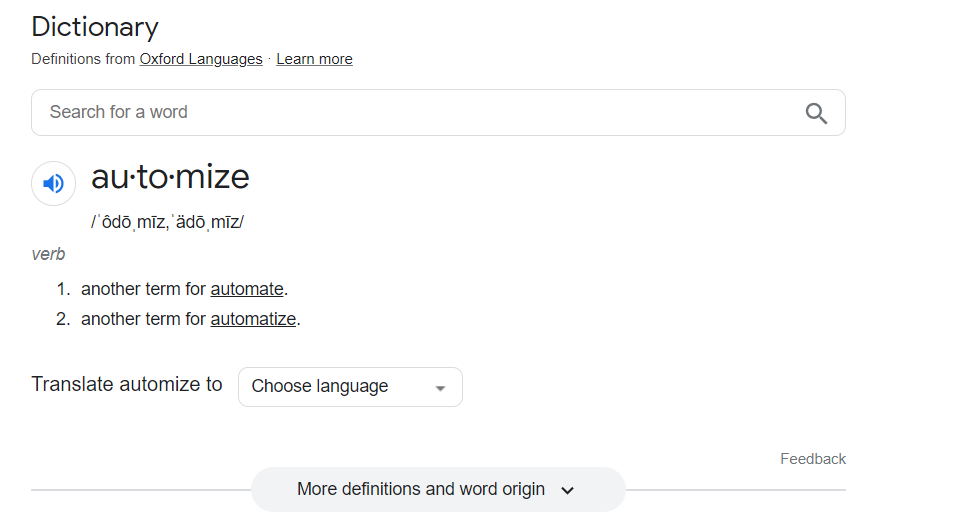Click the Choose language dropdown arrow
The width and height of the screenshot is (954, 522).
click(x=440, y=388)
